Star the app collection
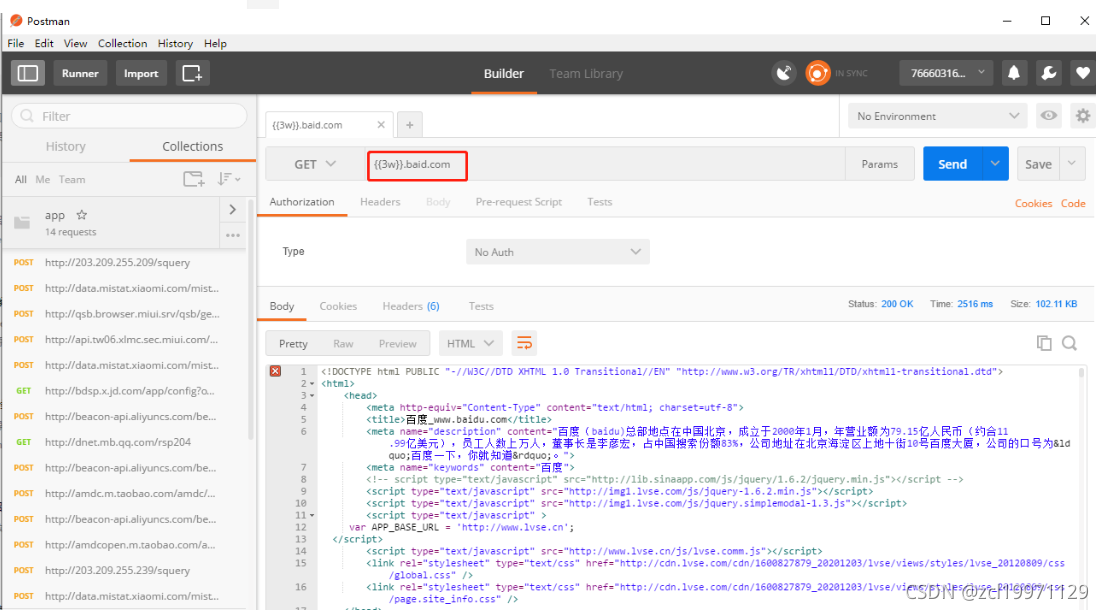Screen dimensions: 1104x610 click(x=82, y=215)
